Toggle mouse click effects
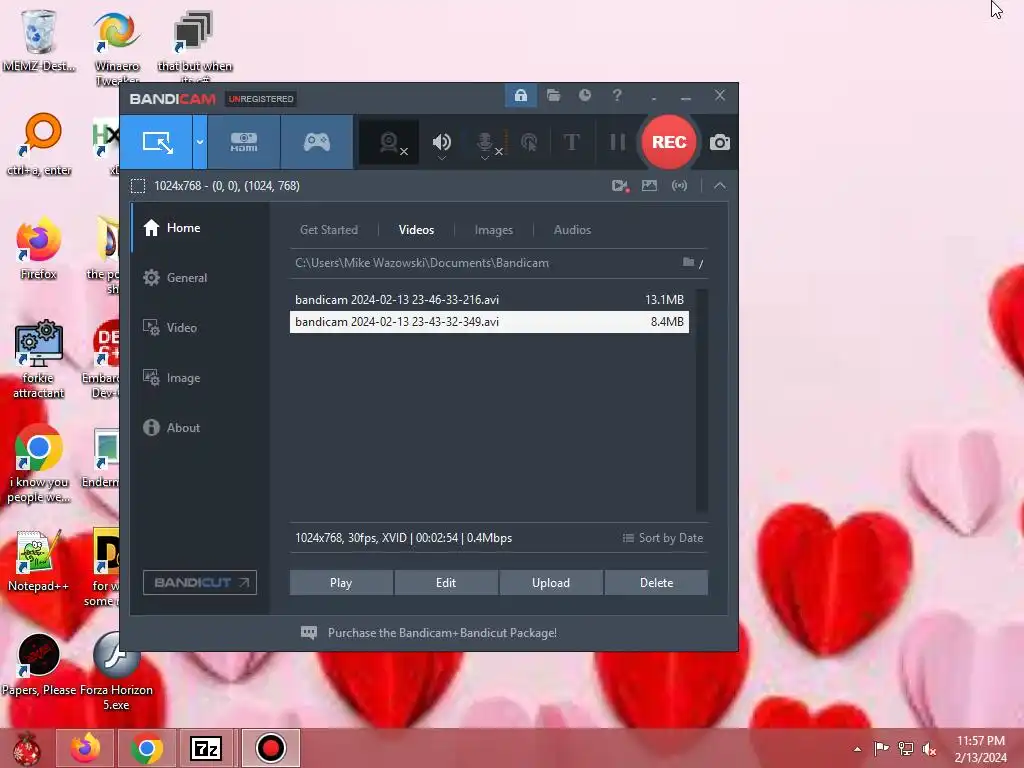Viewport: 1024px width, 768px height. pos(529,142)
